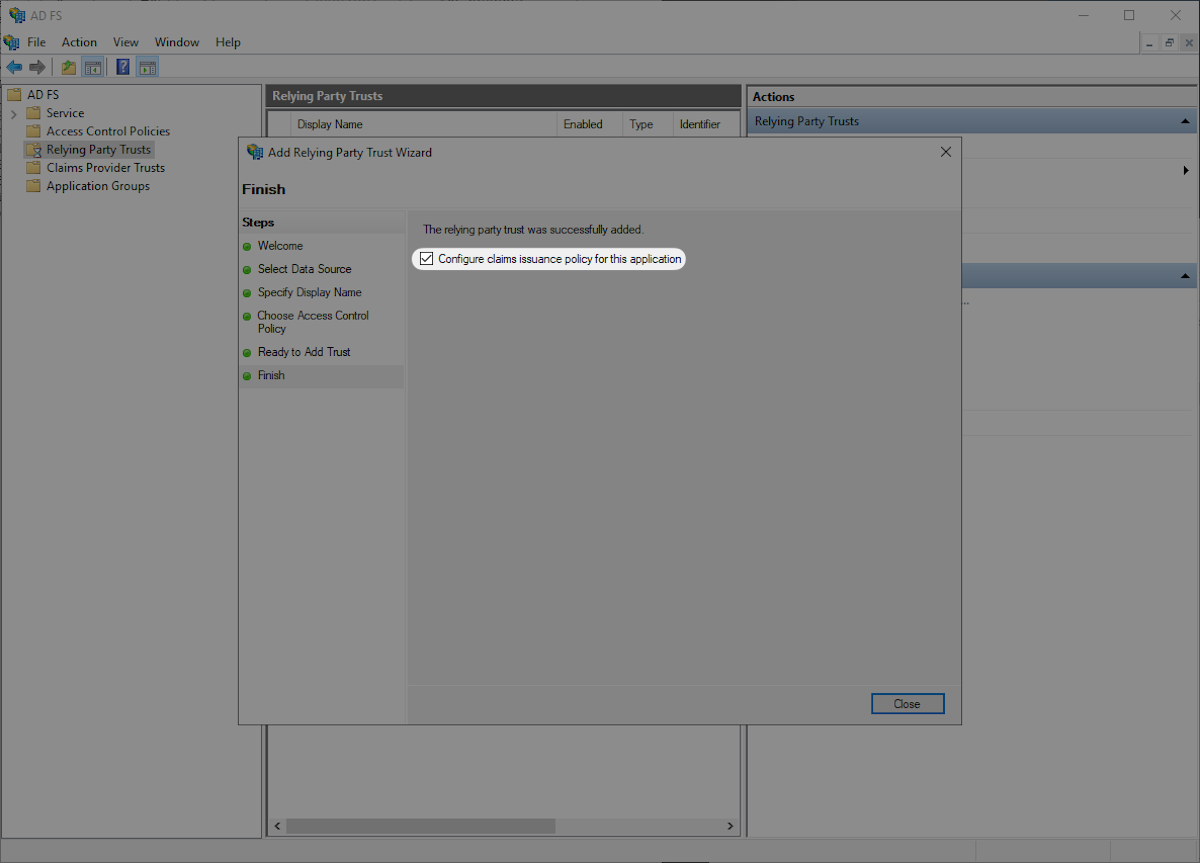Uncheck Configure claims issuance policy for this application
This screenshot has width=1200, height=863.
(x=427, y=258)
